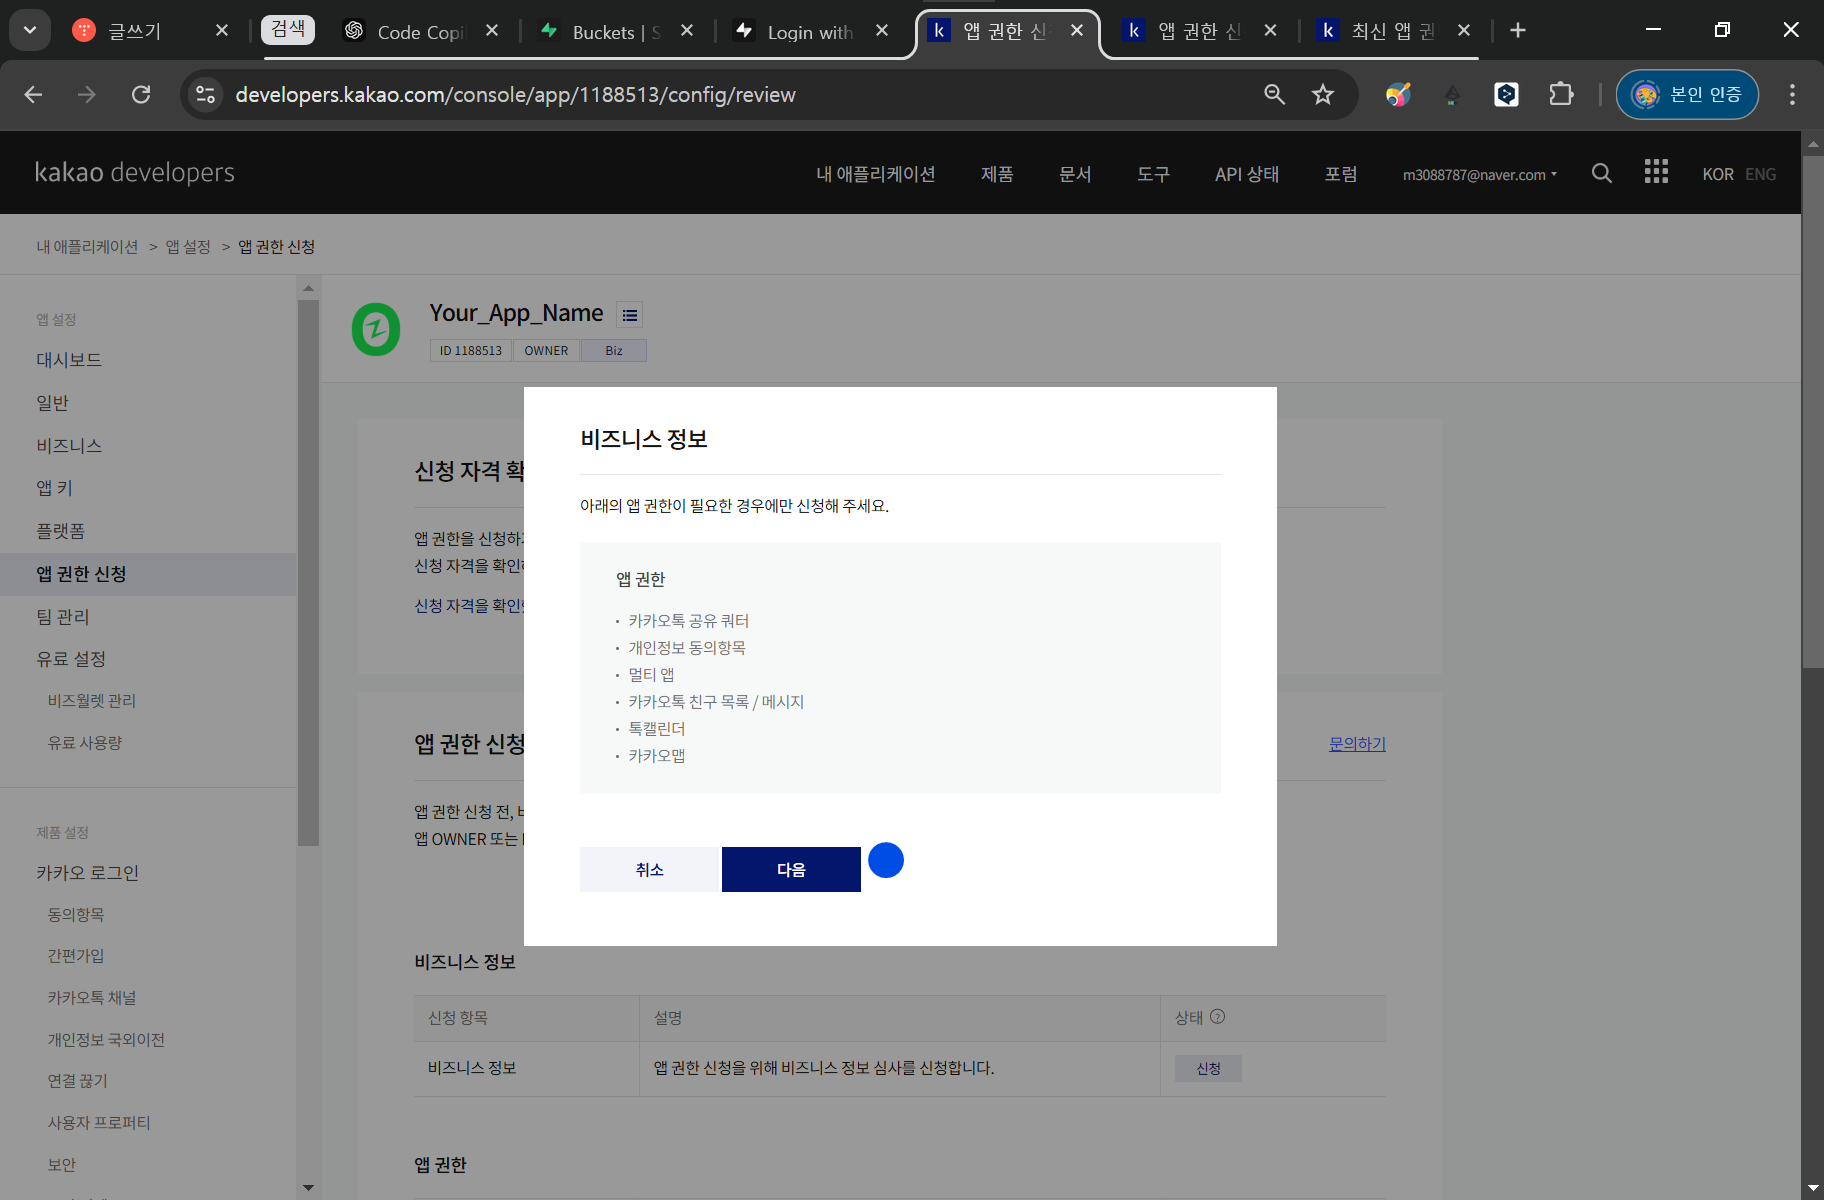Bookmark this page with star icon
Viewport: 1824px width, 1200px height.
(1323, 94)
